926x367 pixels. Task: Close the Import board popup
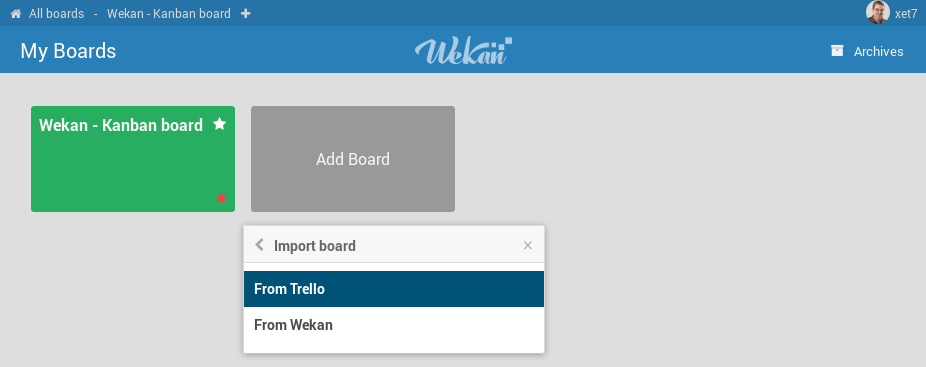pyautogui.click(x=528, y=245)
